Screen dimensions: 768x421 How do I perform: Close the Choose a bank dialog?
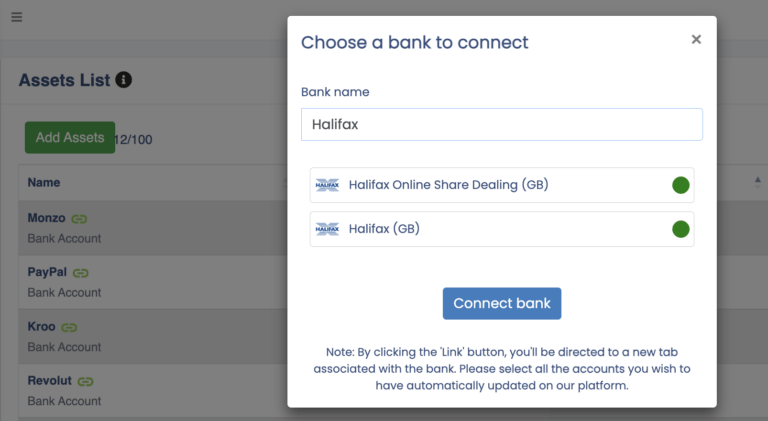tap(696, 39)
